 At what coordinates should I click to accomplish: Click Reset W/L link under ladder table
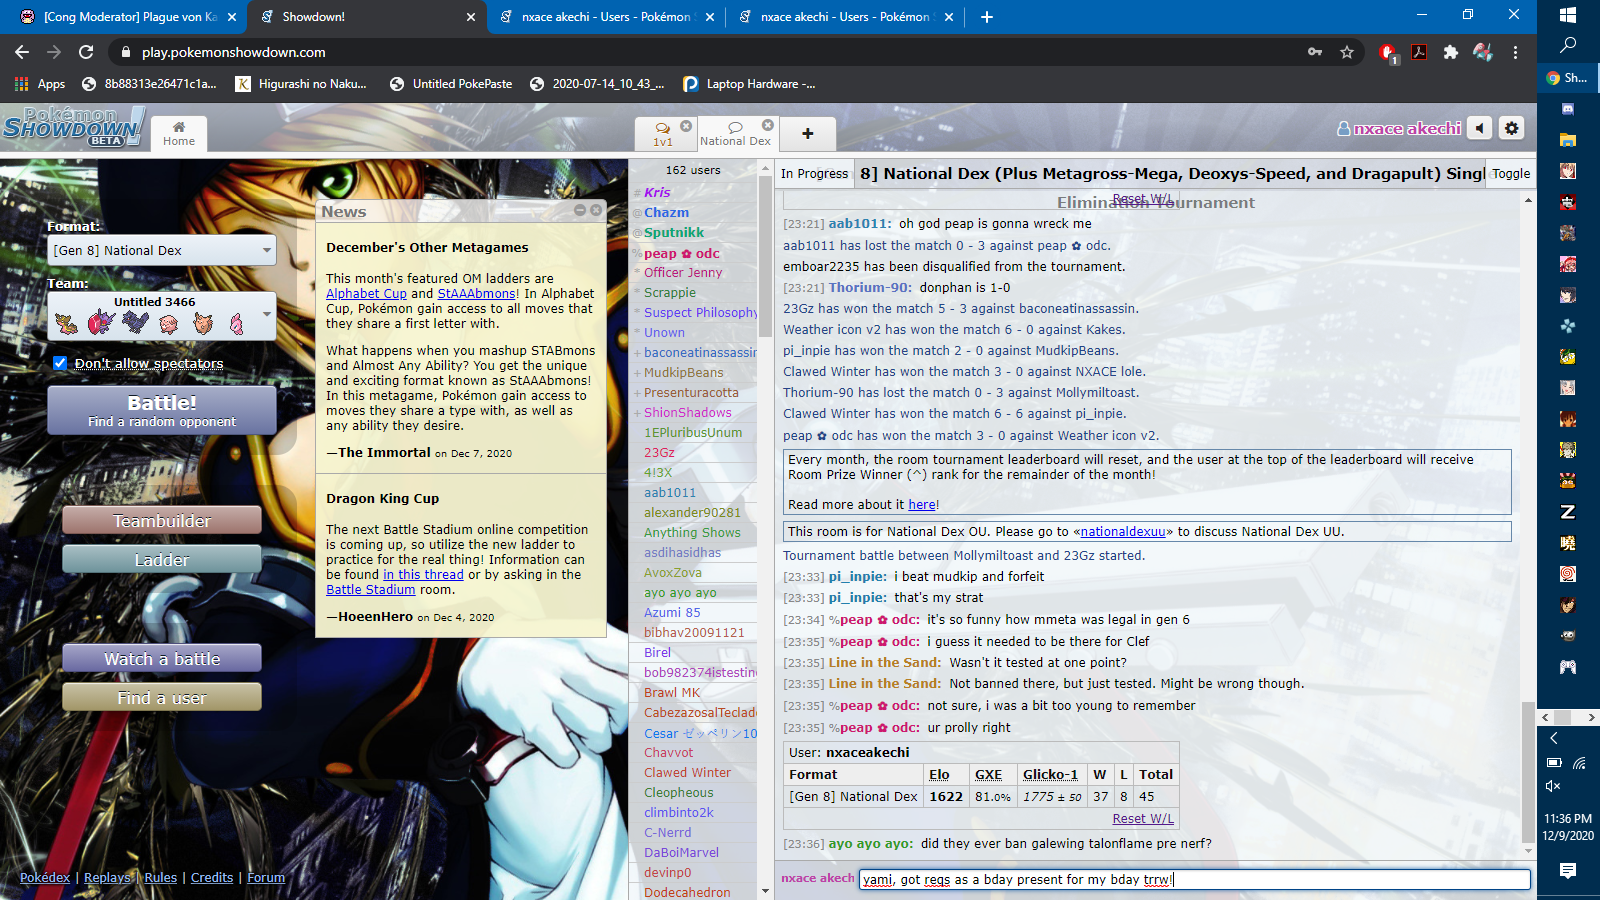(1143, 819)
